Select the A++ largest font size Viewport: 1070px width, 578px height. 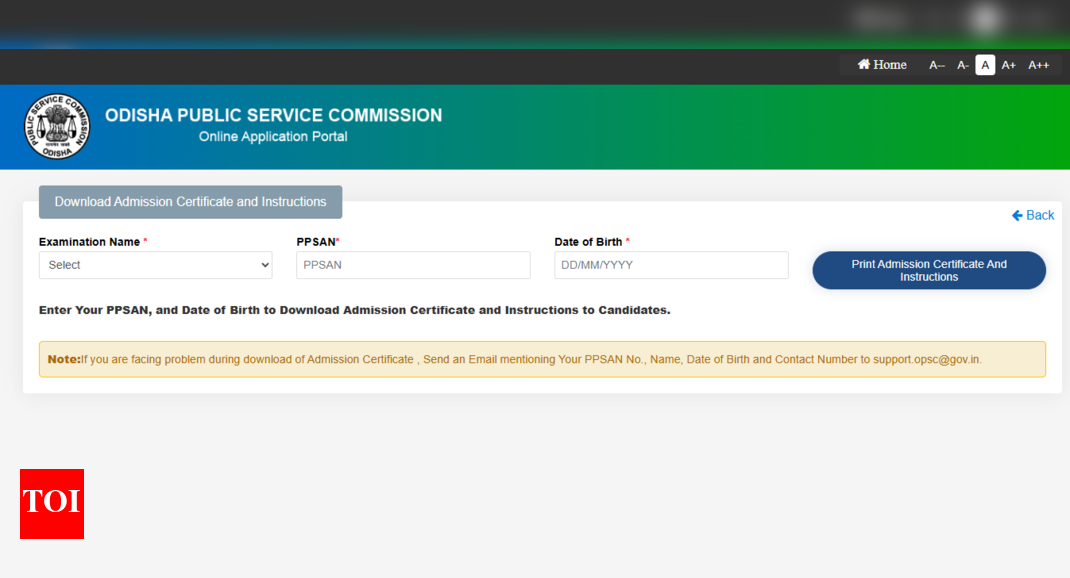(x=1039, y=65)
